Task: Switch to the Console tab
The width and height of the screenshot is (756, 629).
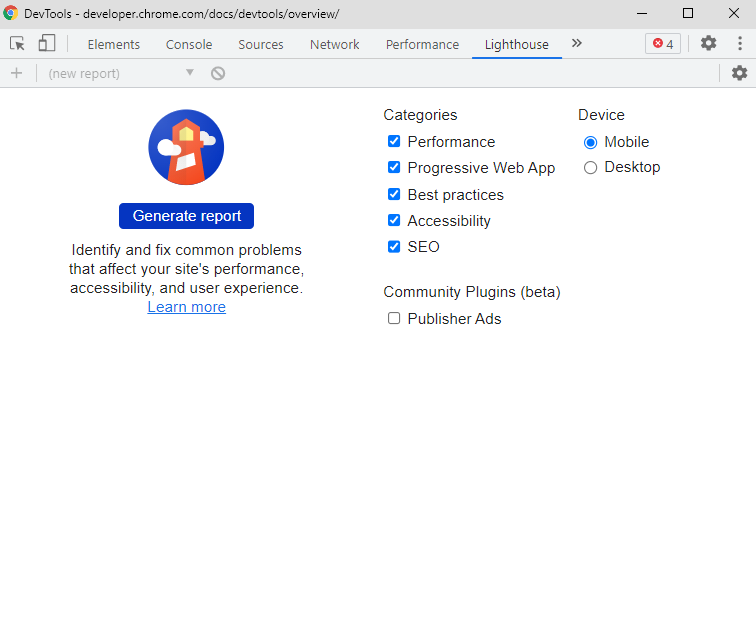Action: [x=189, y=44]
